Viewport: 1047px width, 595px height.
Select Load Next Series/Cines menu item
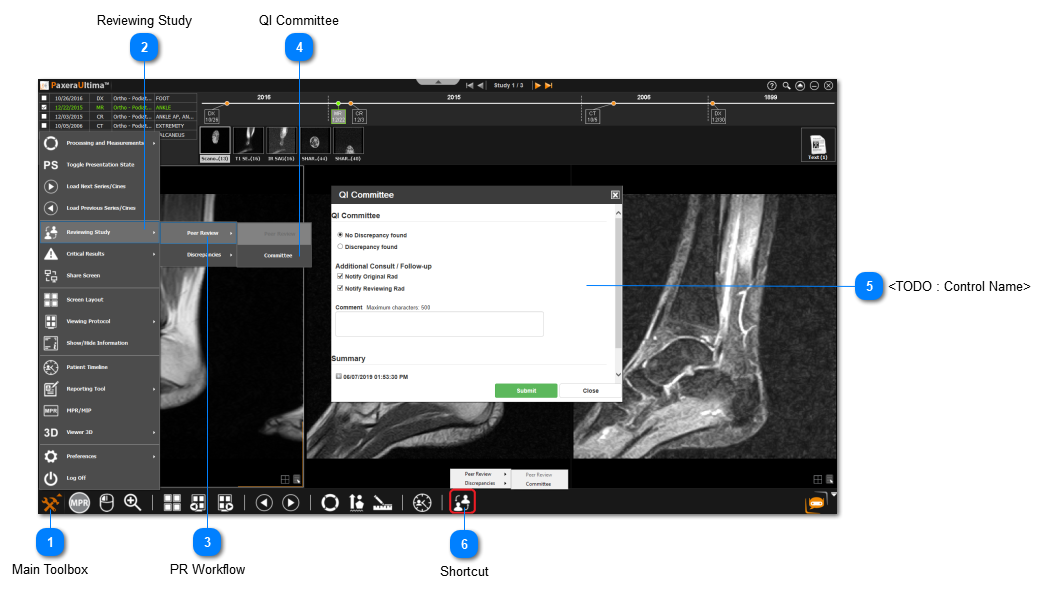point(99,186)
